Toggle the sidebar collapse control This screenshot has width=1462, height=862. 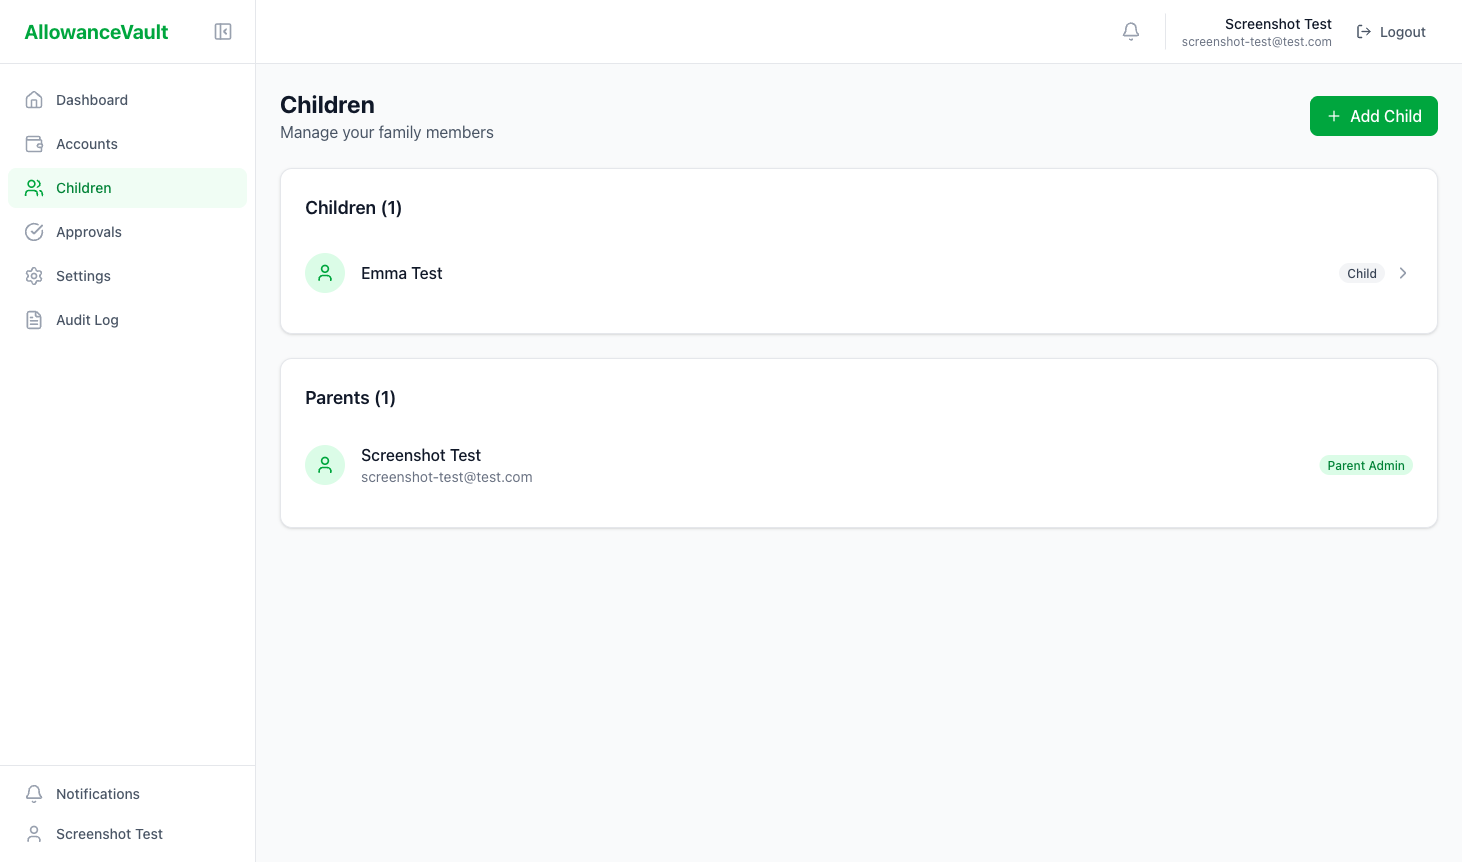pyautogui.click(x=223, y=31)
